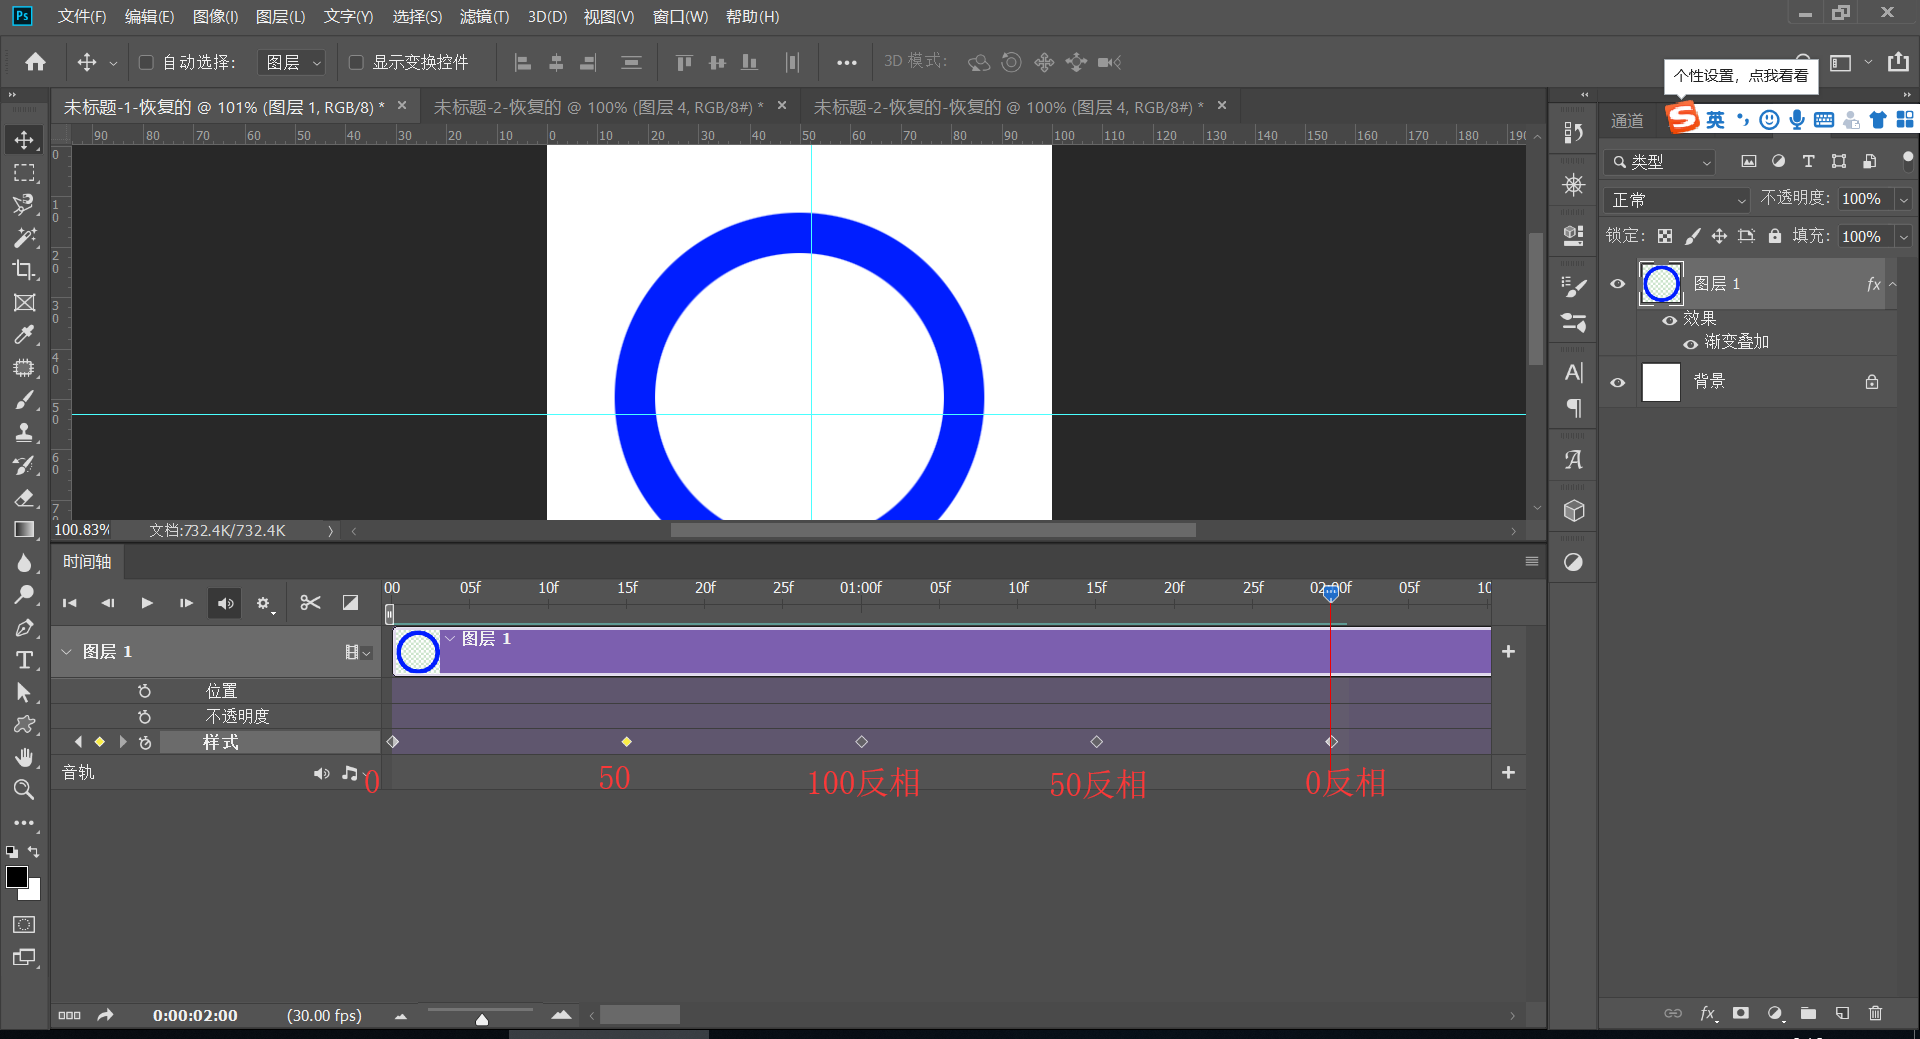Toggle 渐变叠加 effect visibility

1690,344
